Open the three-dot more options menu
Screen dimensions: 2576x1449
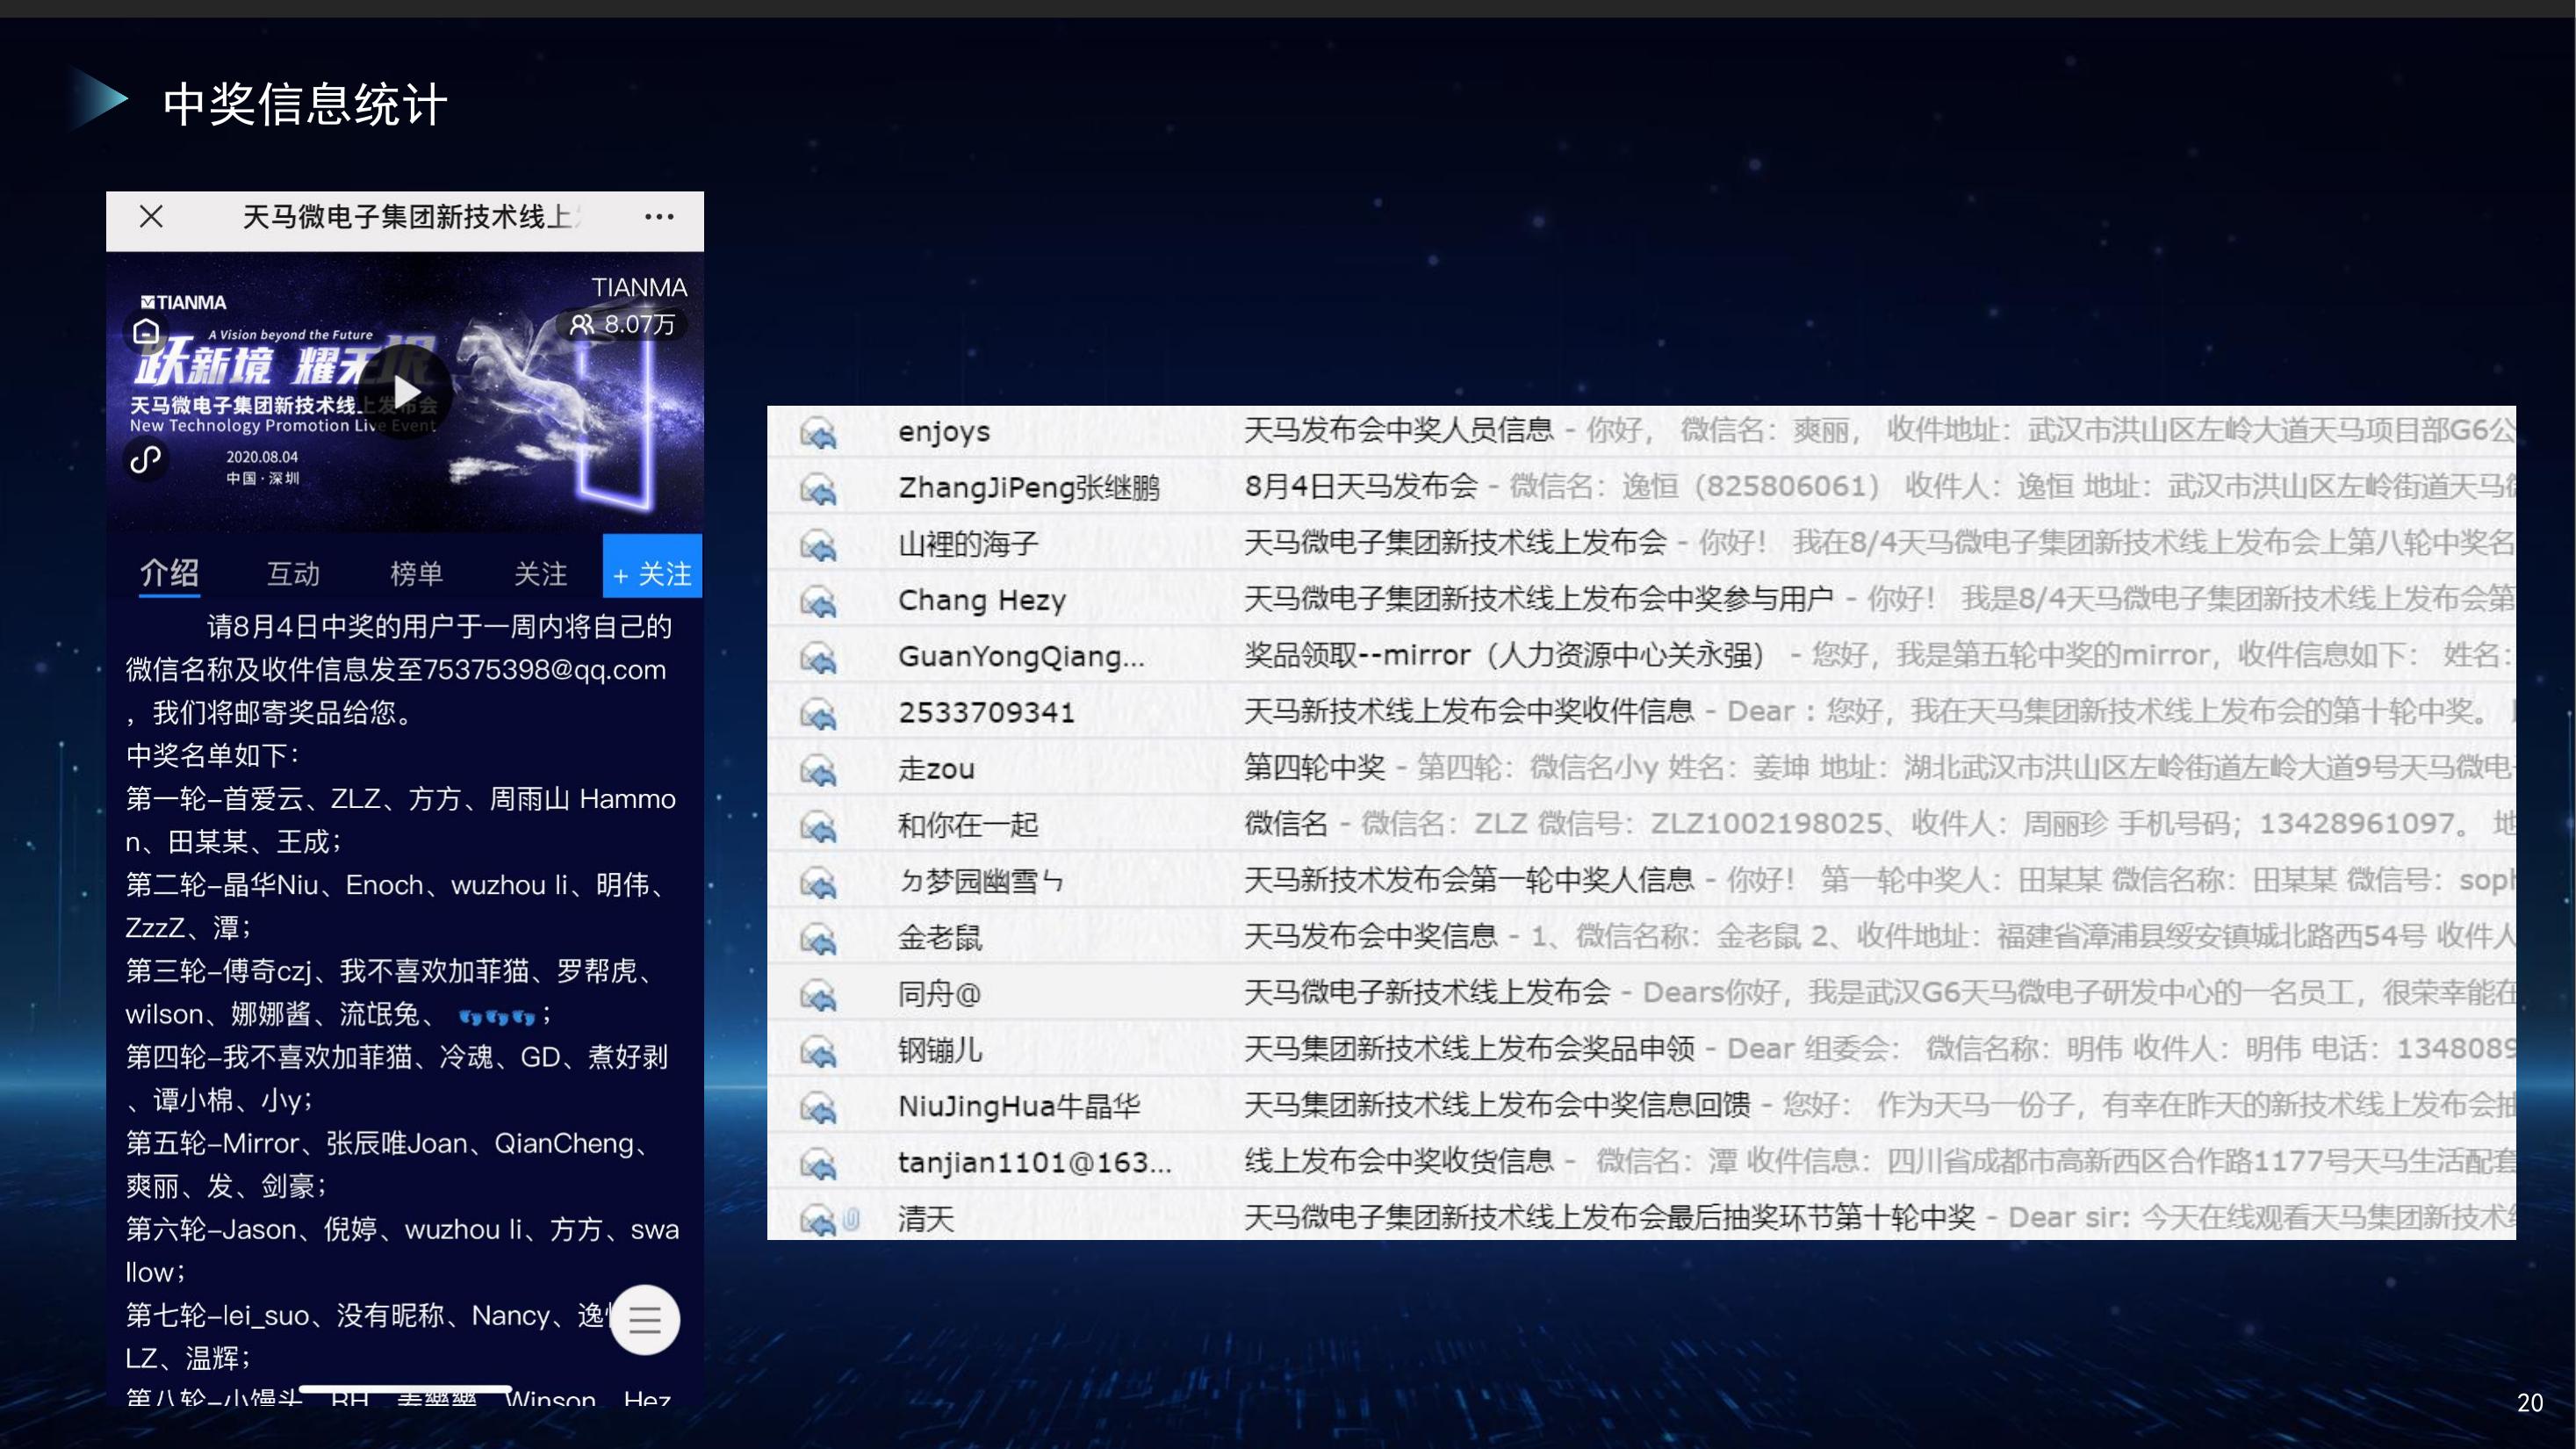[659, 216]
